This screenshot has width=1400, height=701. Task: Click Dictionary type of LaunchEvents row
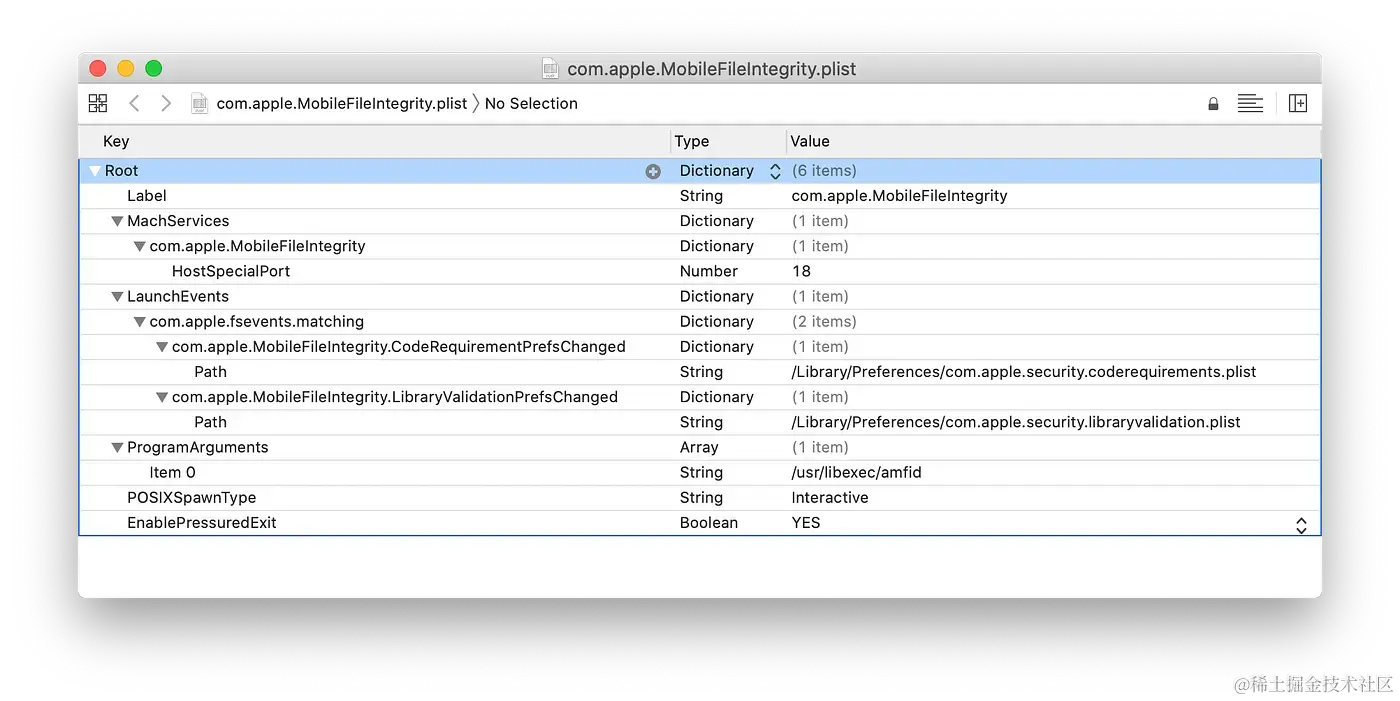pyautogui.click(x=717, y=297)
